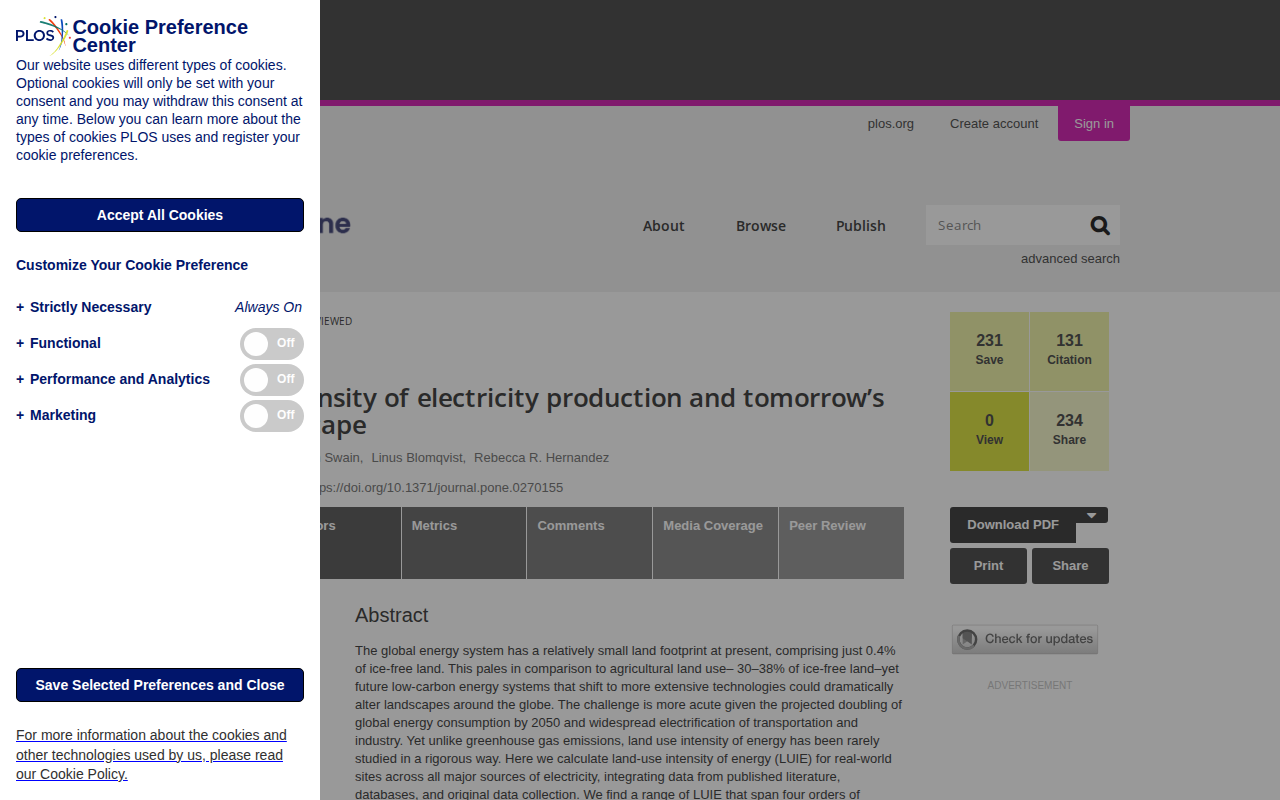Click the Check for updates badge
The height and width of the screenshot is (800, 1280).
click(1025, 639)
